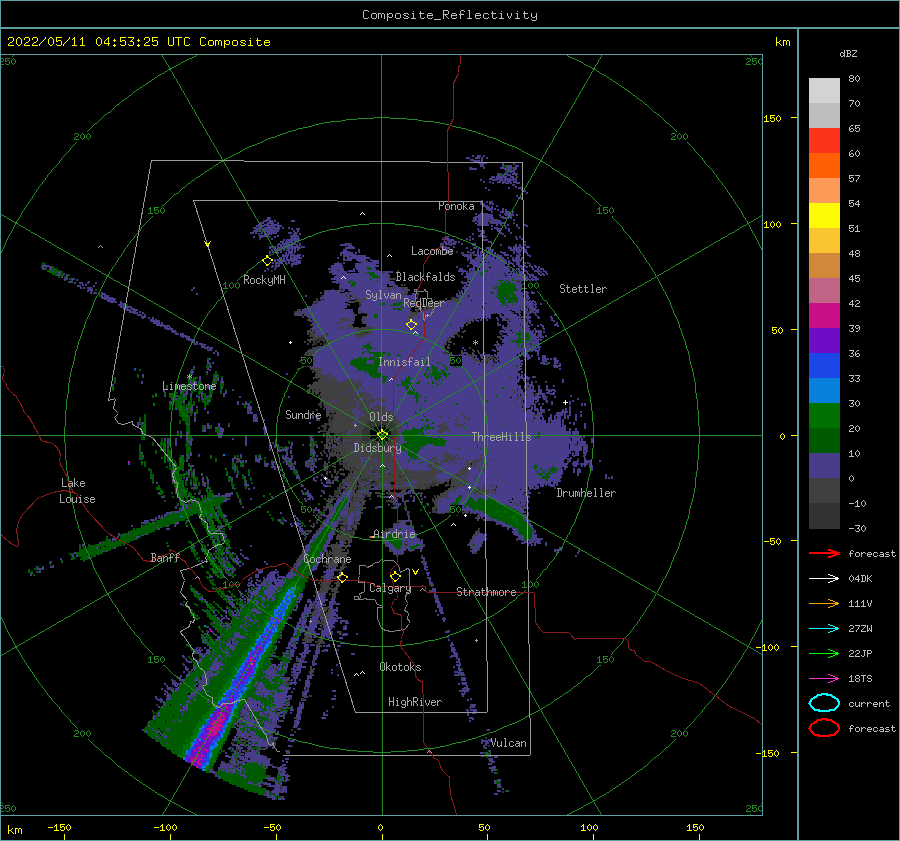Image resolution: width=900 pixels, height=841 pixels.
Task: Select the Okotoks label
Action: click(x=400, y=667)
